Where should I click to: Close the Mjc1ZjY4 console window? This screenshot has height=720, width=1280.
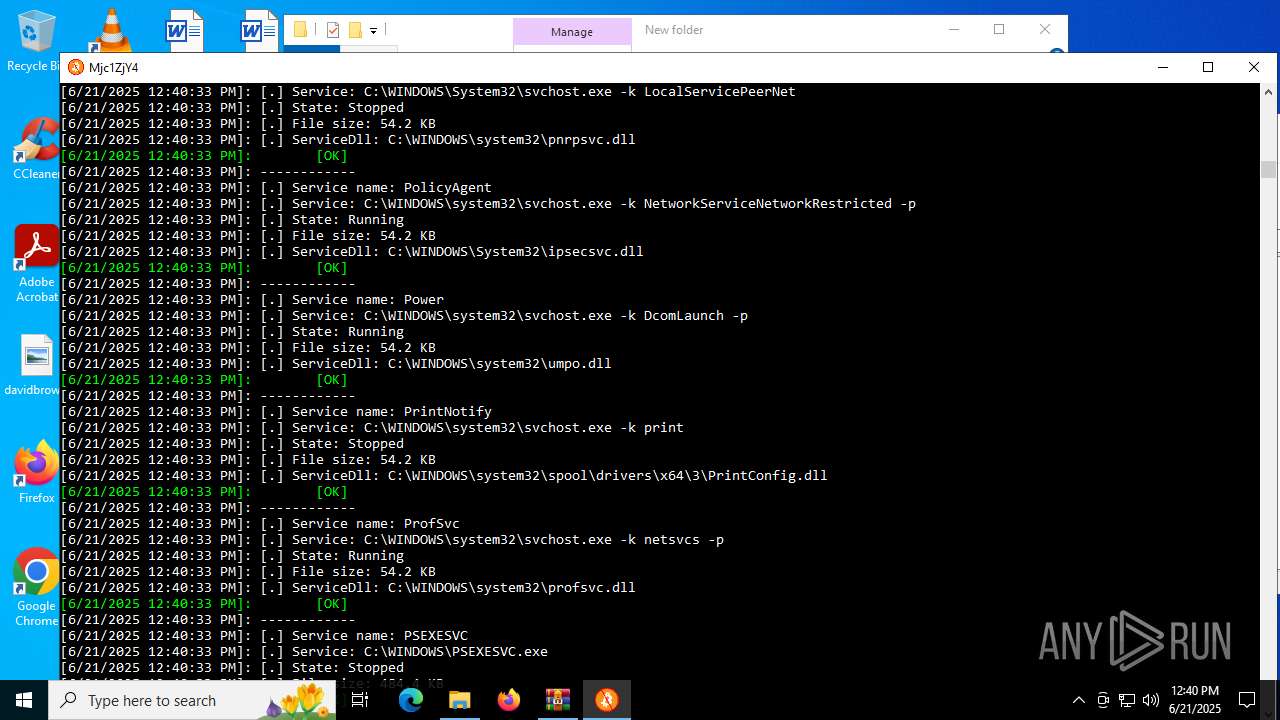point(1254,67)
